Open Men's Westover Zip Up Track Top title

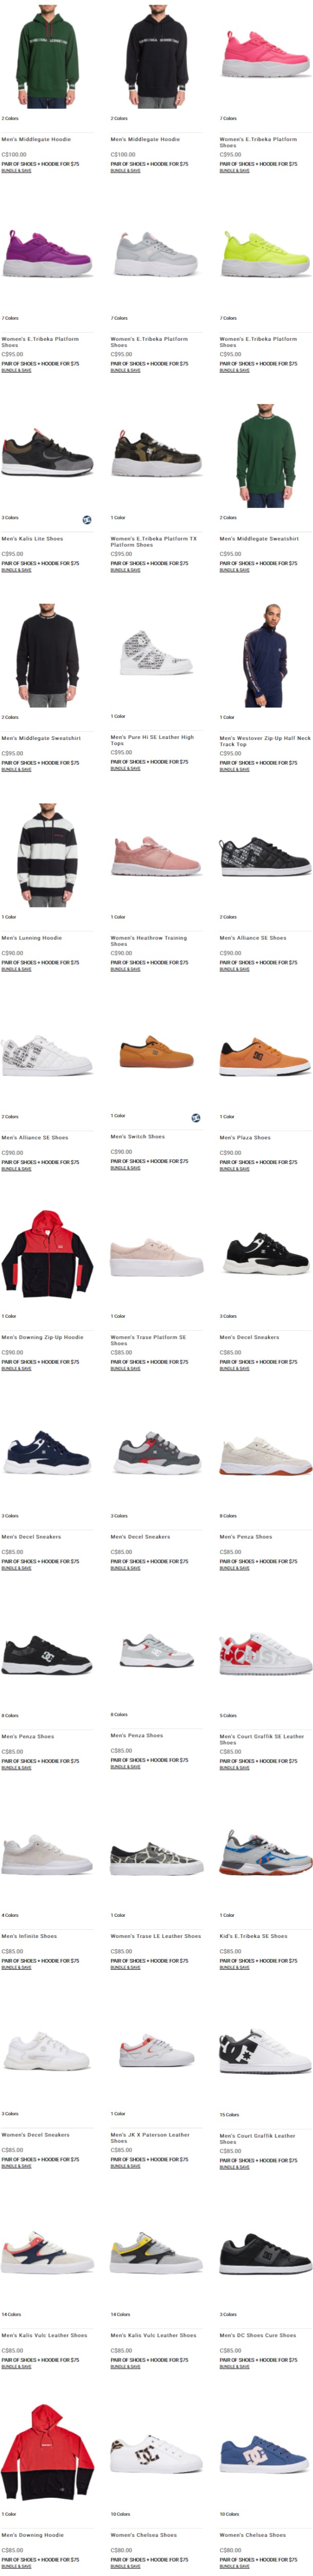tap(265, 741)
